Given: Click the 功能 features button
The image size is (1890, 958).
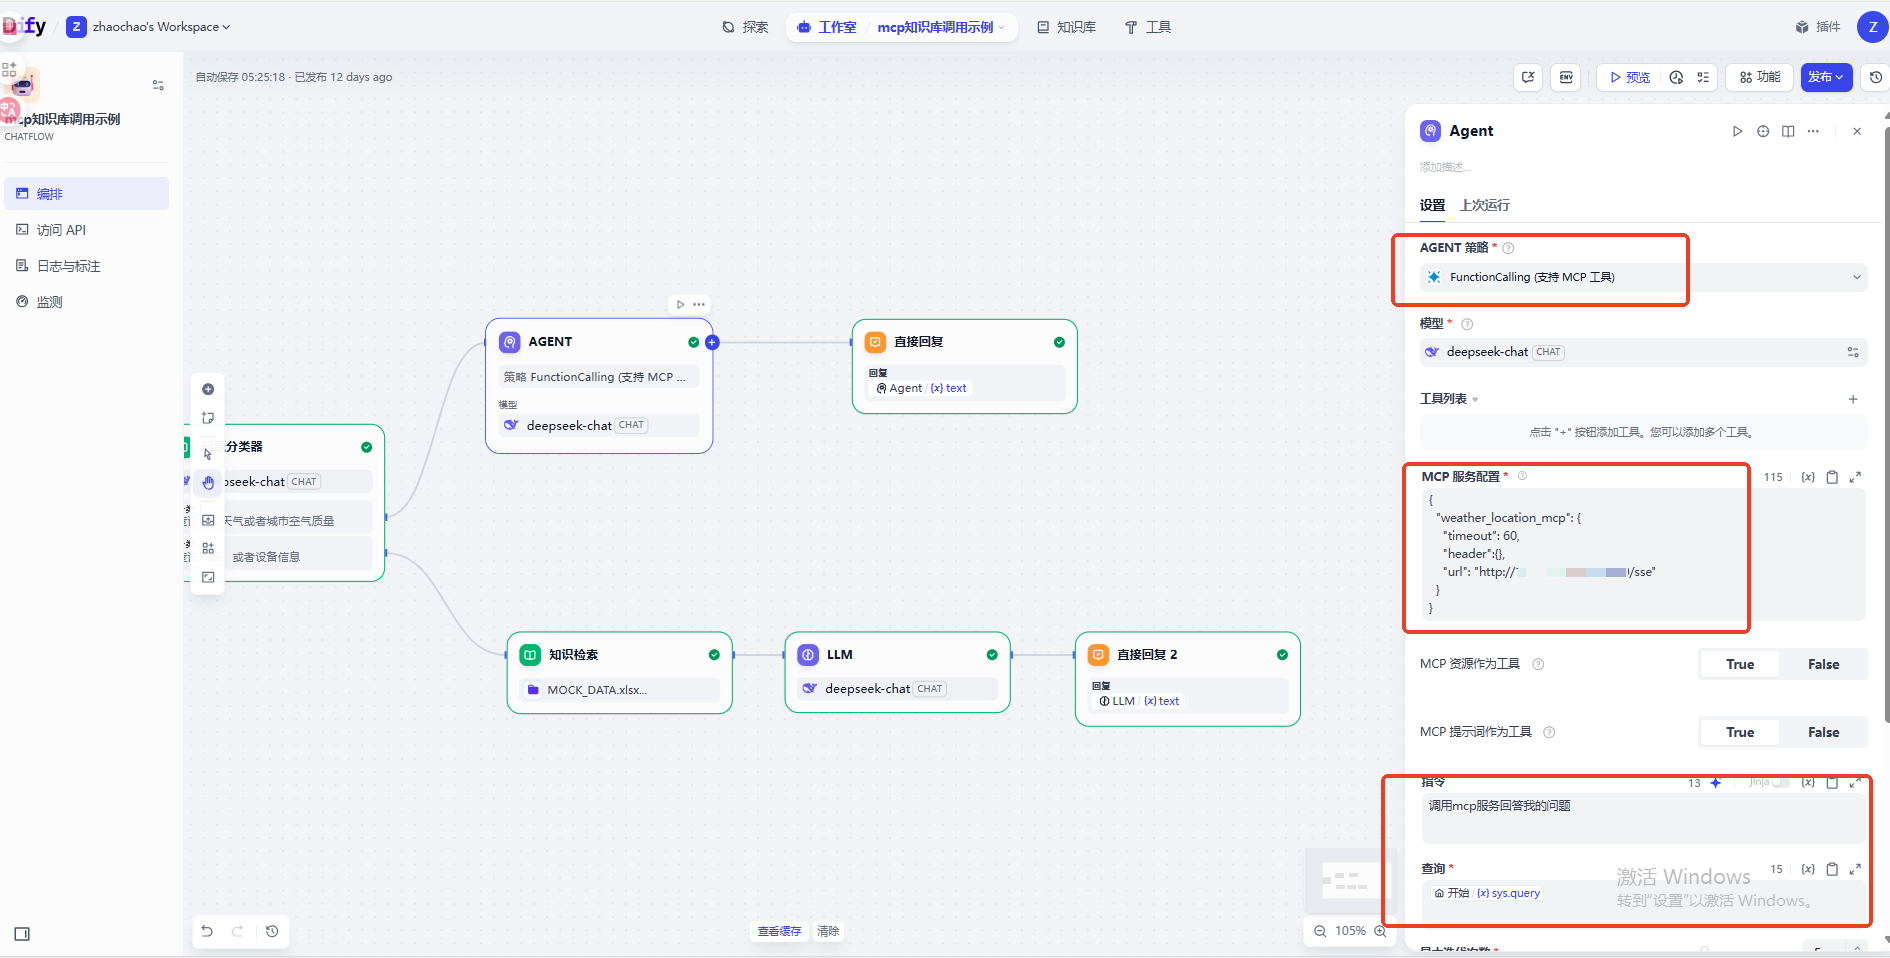Looking at the screenshot, I should tap(1760, 77).
